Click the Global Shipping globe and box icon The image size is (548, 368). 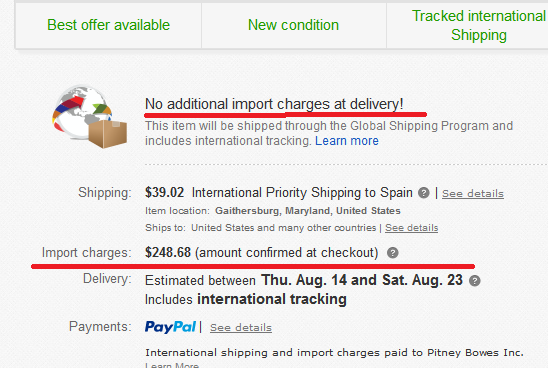89,117
